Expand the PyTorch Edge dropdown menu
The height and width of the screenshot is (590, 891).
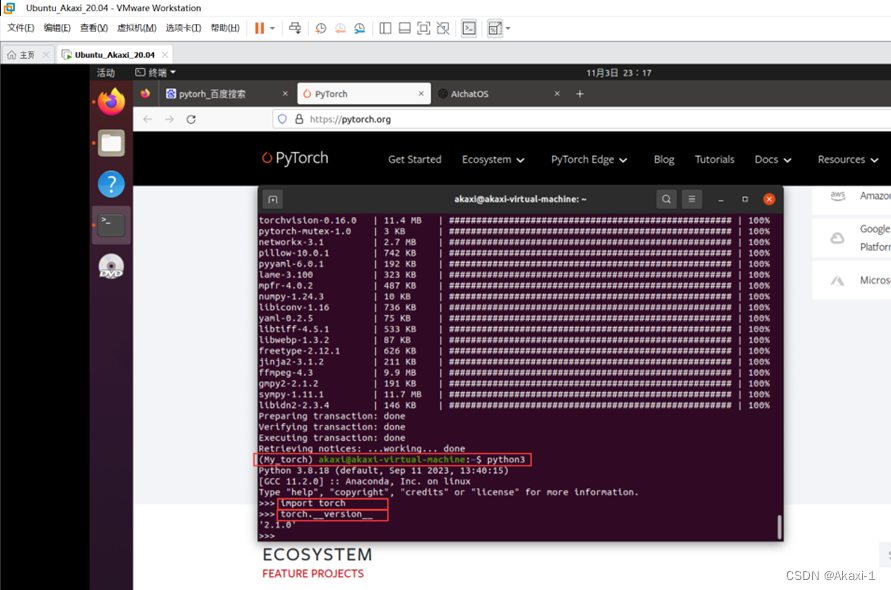pyautogui.click(x=589, y=160)
